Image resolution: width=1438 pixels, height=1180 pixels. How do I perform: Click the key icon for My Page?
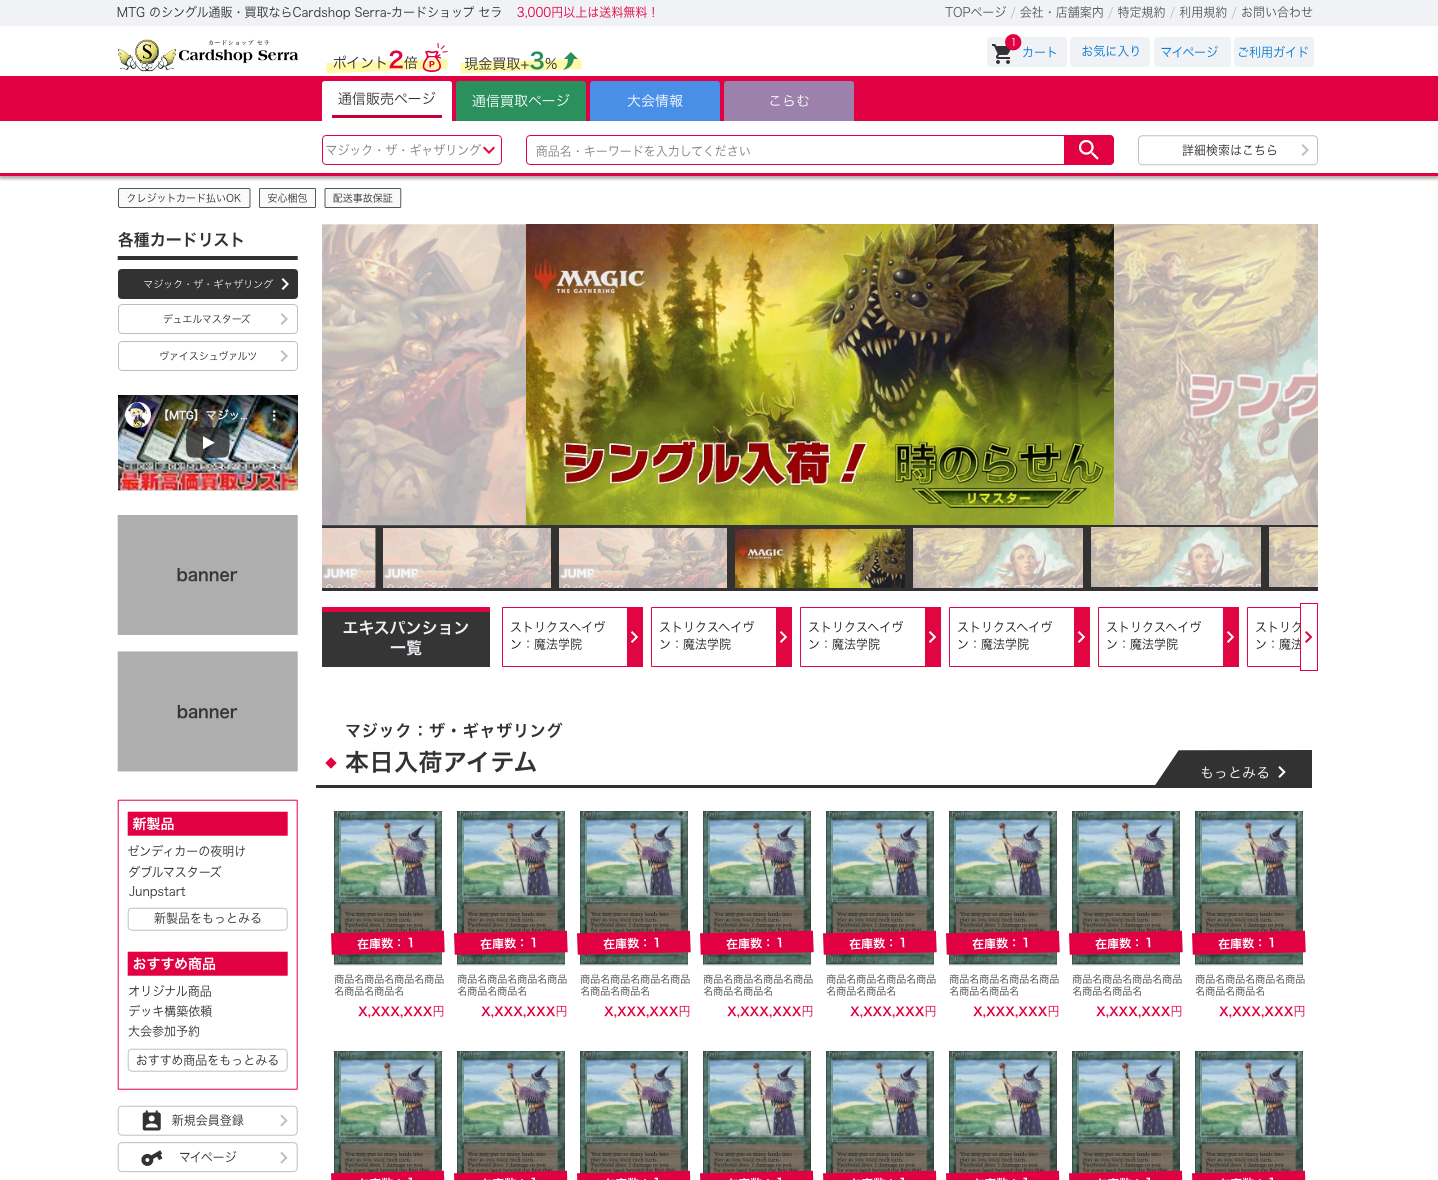pos(152,1157)
